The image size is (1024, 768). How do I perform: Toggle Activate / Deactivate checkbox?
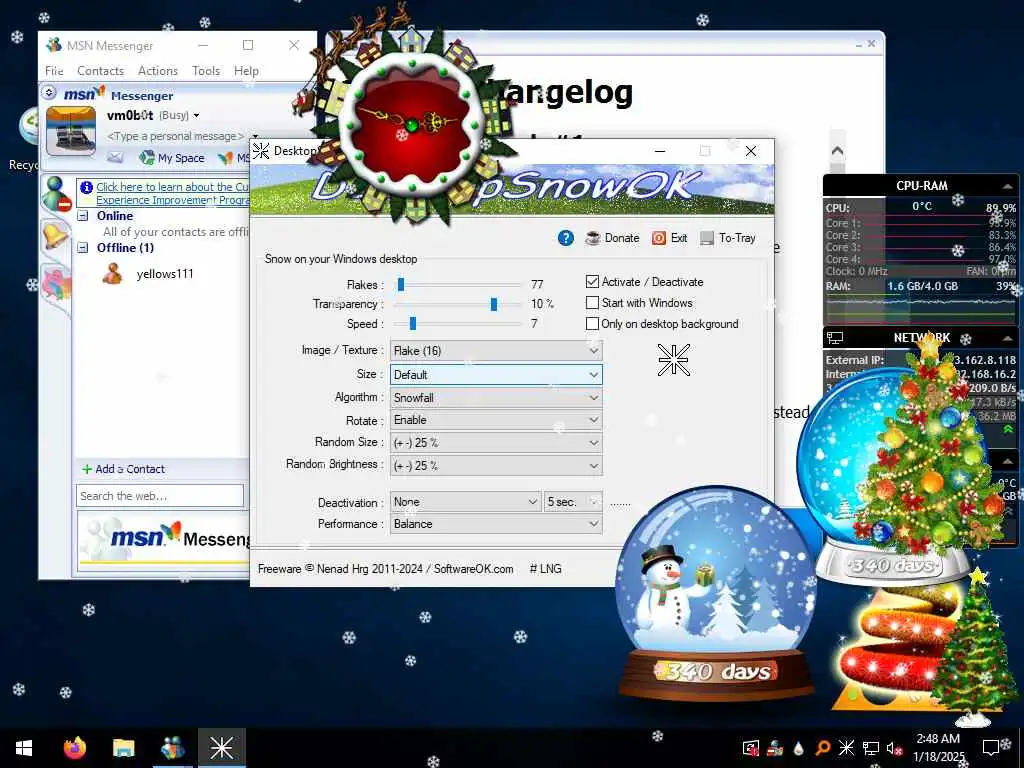click(592, 282)
